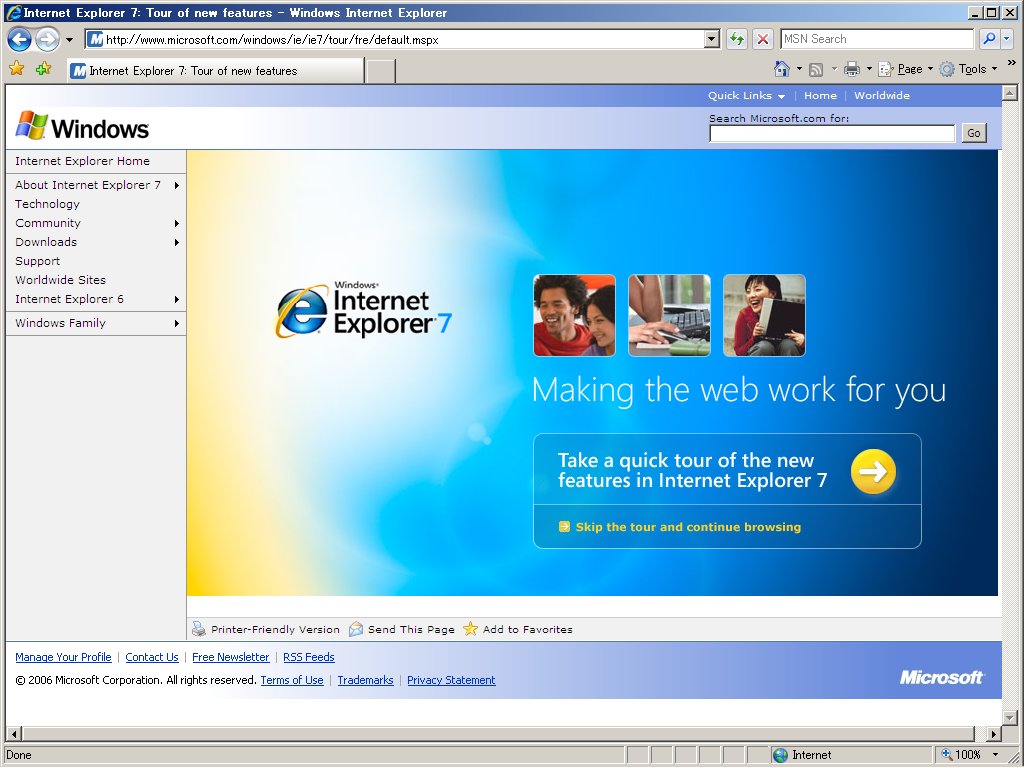
Task: Open the Quick Links dropdown
Action: pos(746,95)
